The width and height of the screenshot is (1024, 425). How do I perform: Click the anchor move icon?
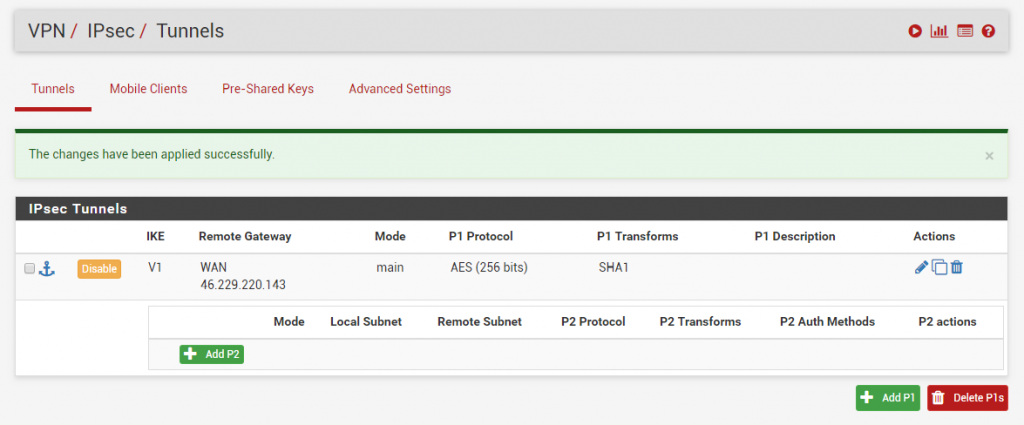[47, 268]
